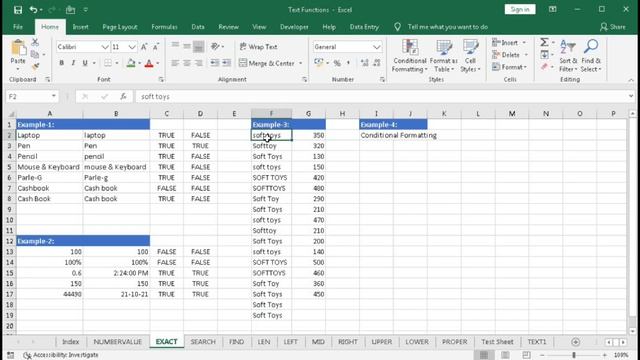
Task: Open Cell Styles dropdown
Action: click(x=470, y=56)
